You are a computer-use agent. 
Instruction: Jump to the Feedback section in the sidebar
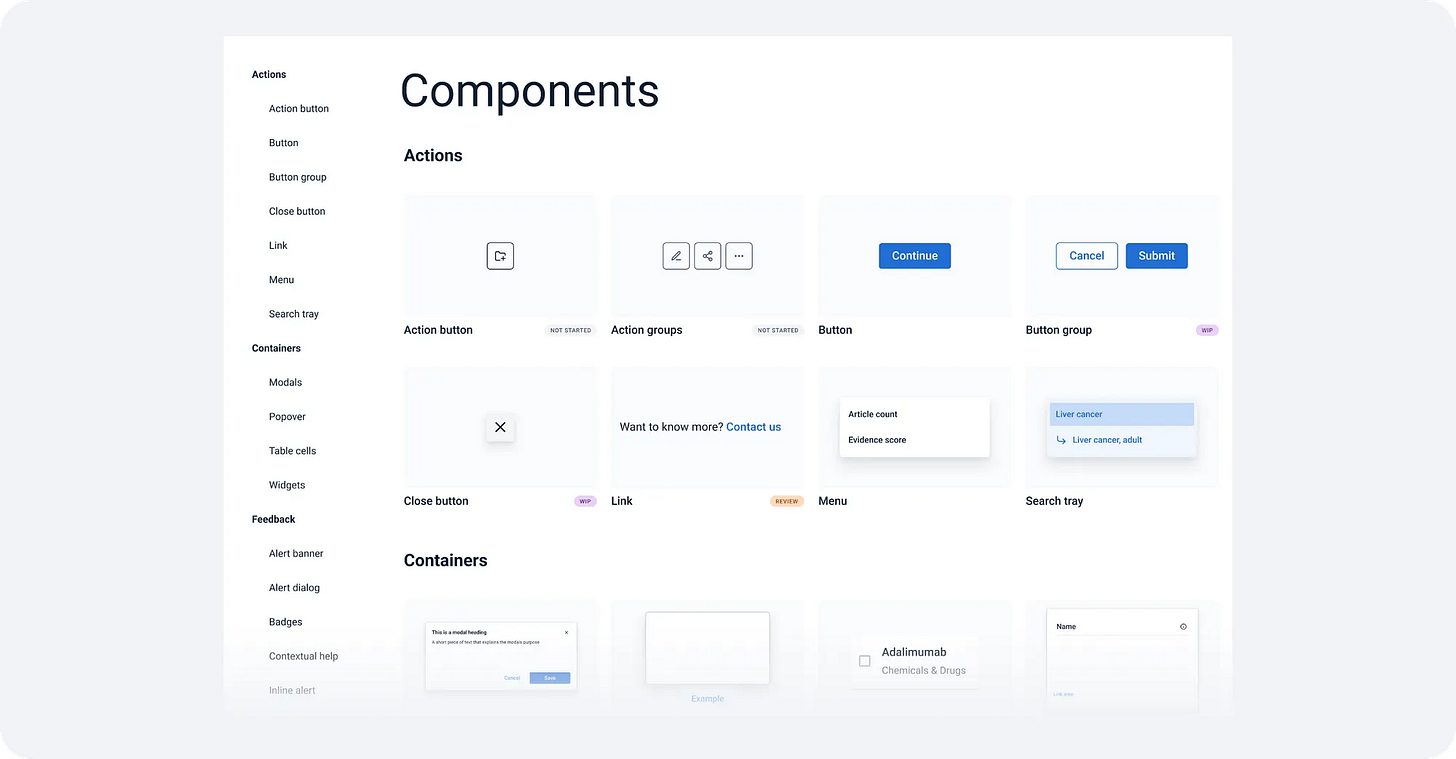coord(273,519)
